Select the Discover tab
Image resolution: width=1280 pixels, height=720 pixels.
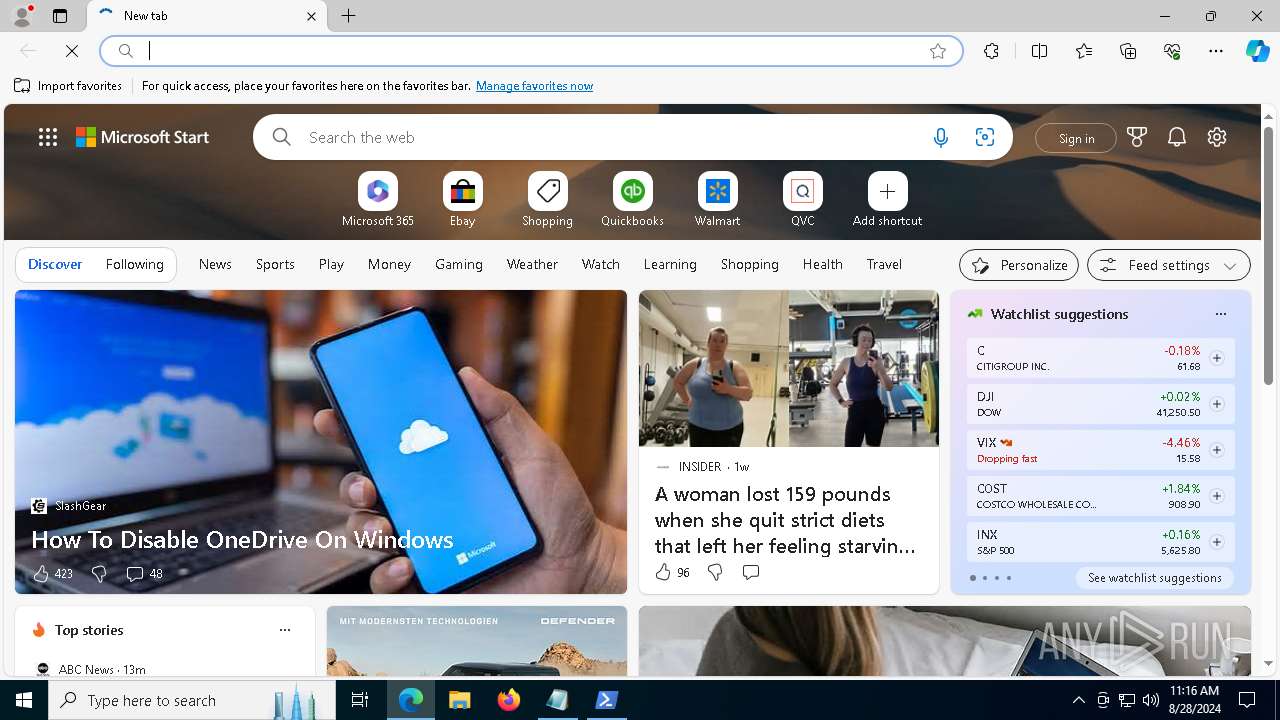tap(55, 264)
